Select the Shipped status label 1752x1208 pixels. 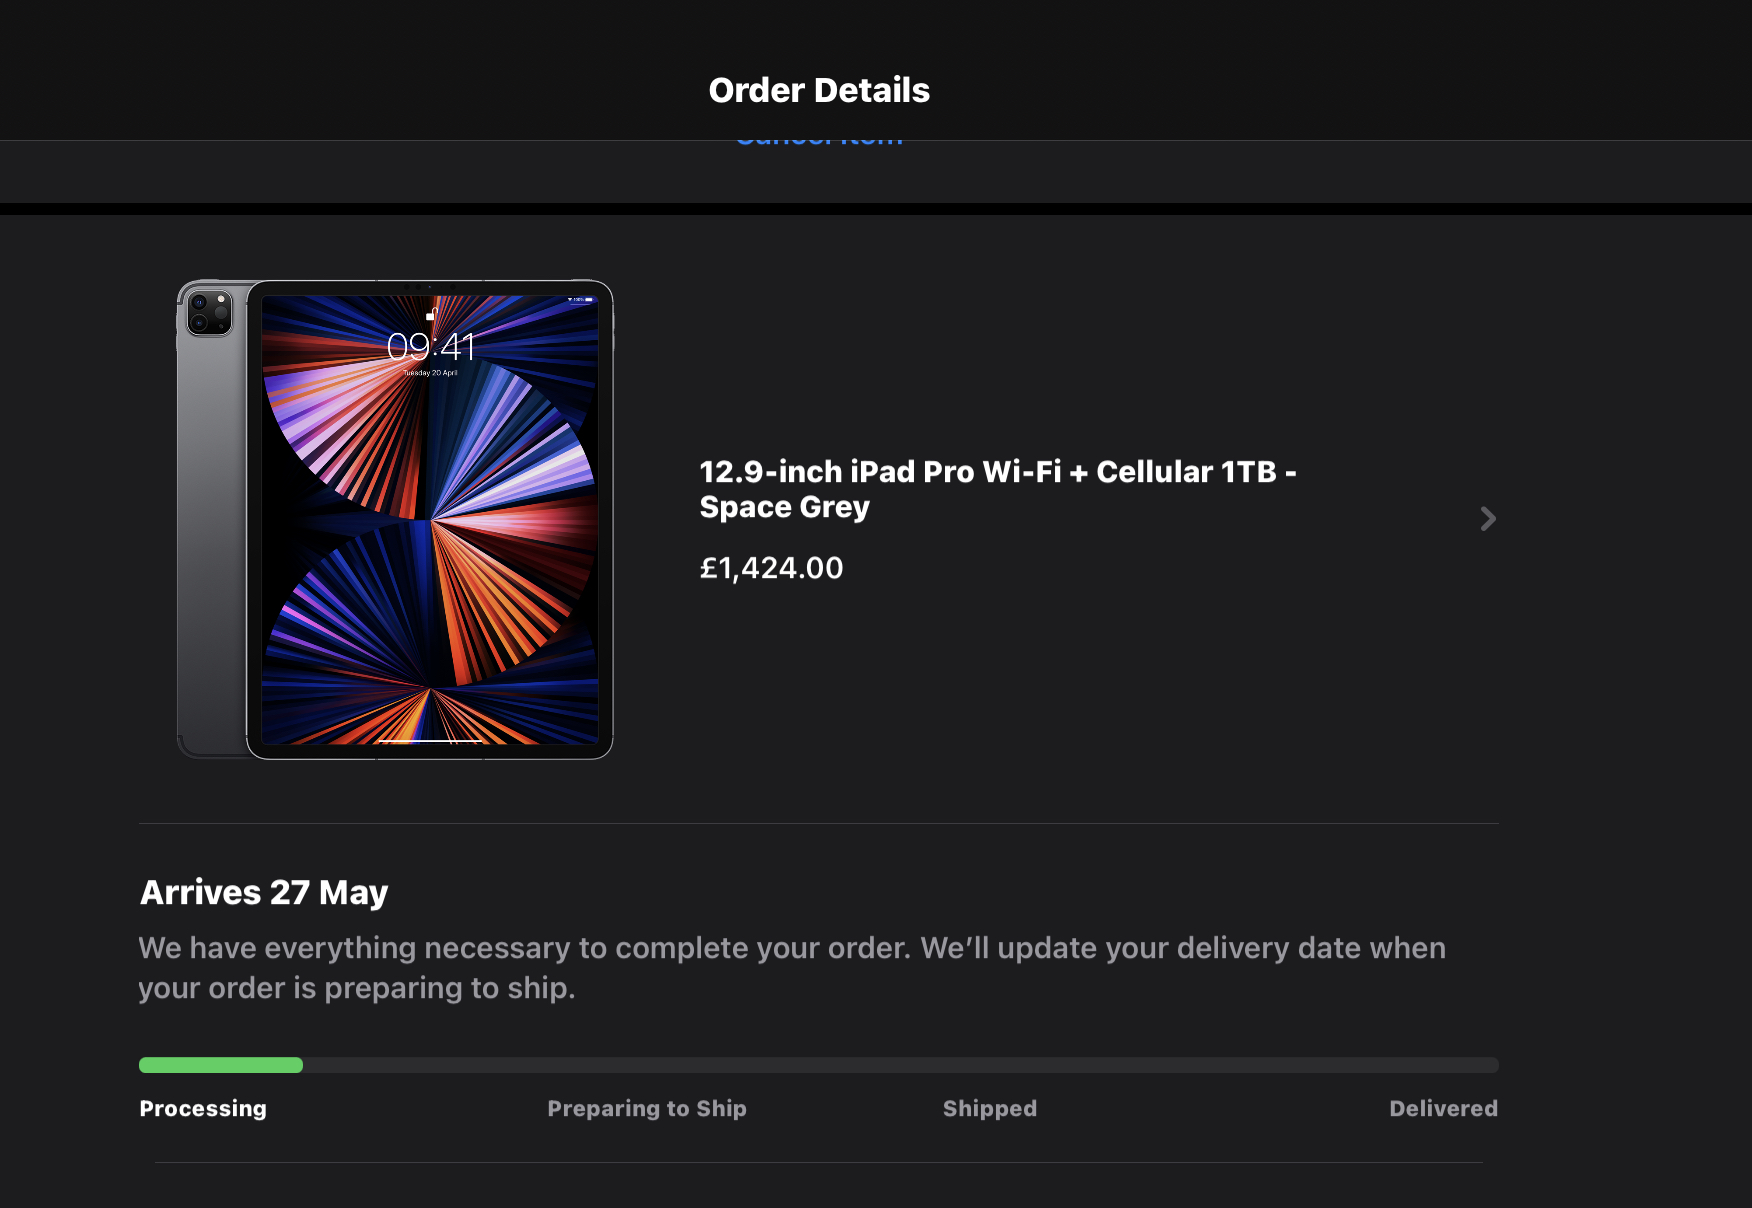pyautogui.click(x=990, y=1108)
